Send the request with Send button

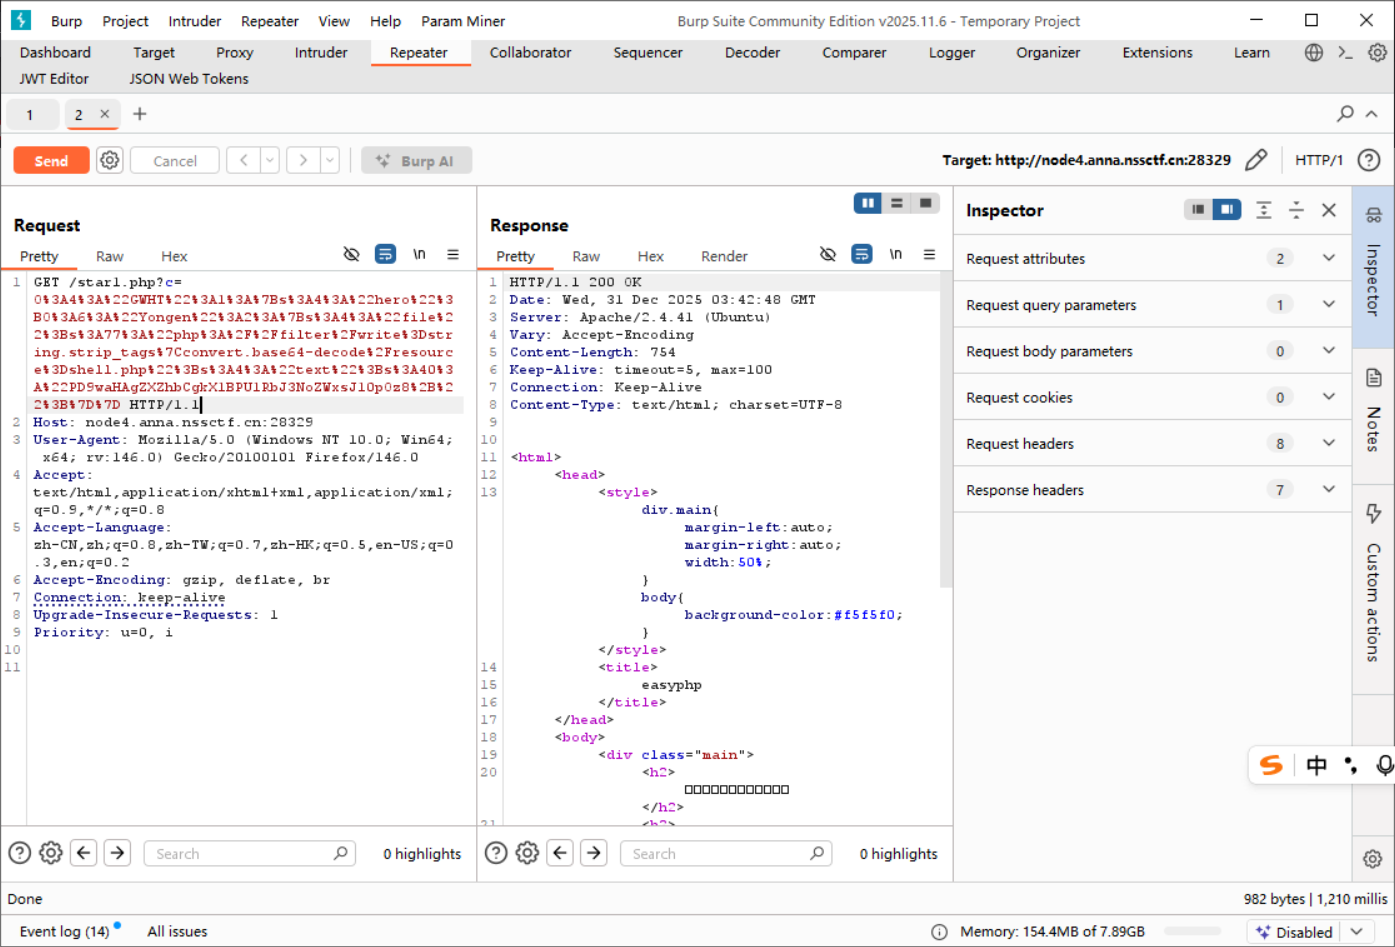pyautogui.click(x=51, y=160)
